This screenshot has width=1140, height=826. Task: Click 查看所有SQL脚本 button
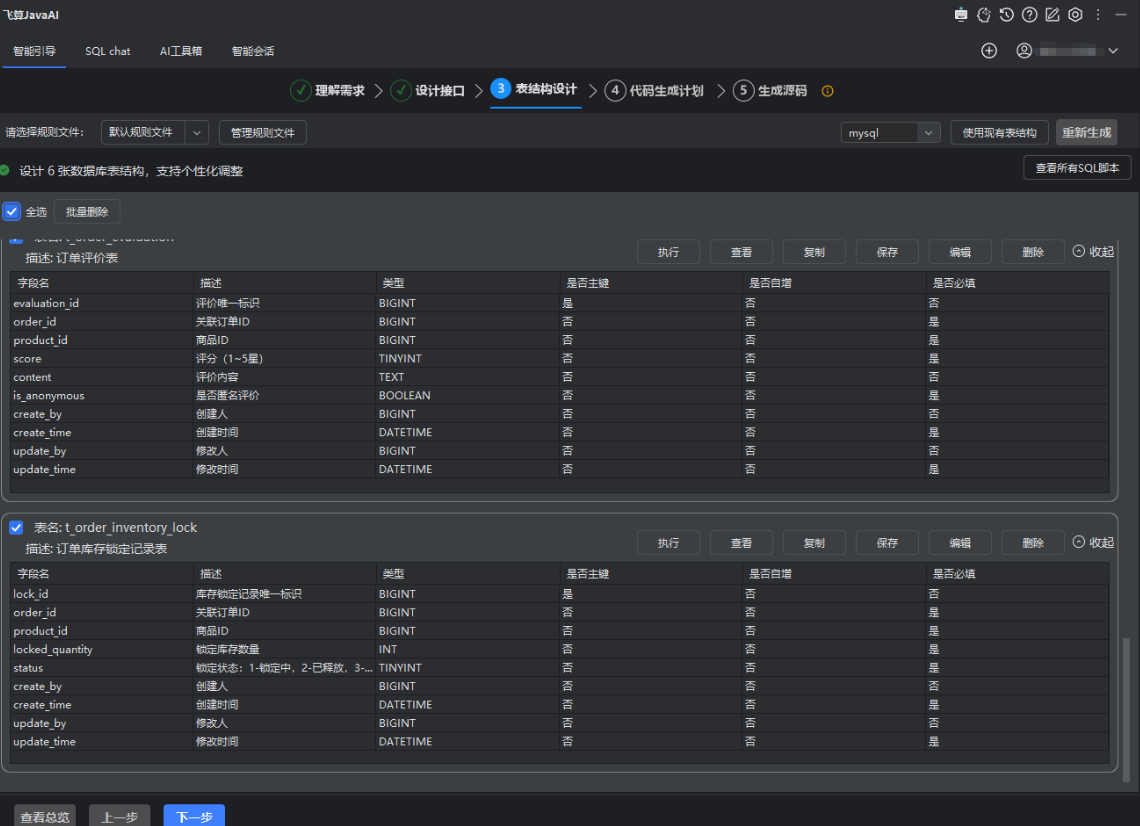pyautogui.click(x=1076, y=168)
